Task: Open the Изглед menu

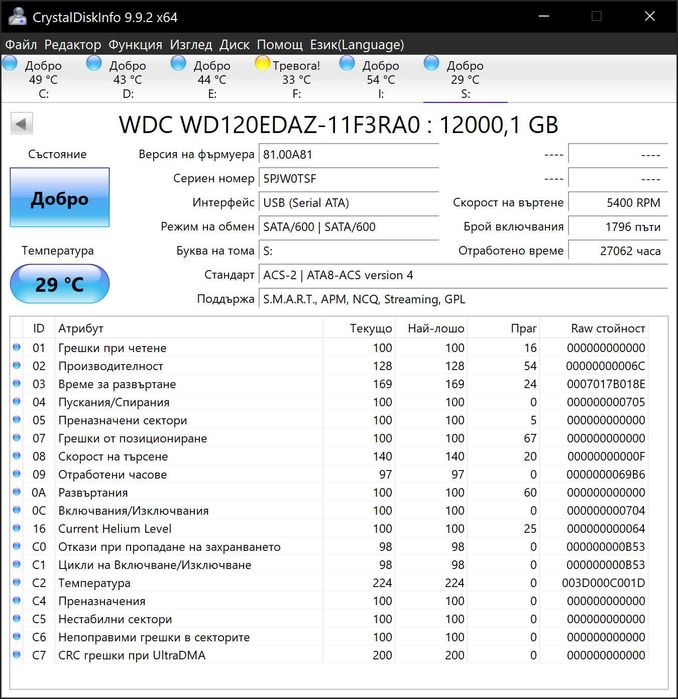Action: click(191, 45)
